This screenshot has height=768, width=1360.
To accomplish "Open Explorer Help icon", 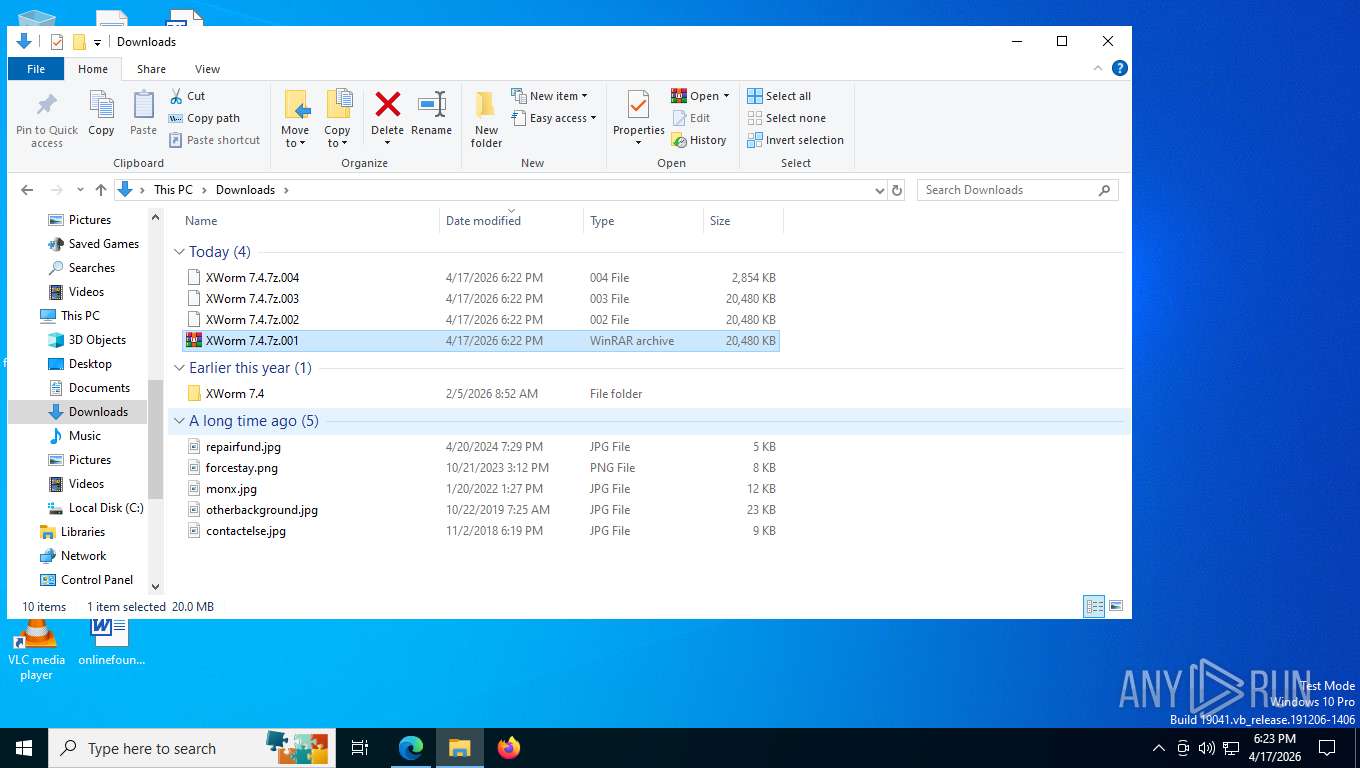I will pos(1120,68).
